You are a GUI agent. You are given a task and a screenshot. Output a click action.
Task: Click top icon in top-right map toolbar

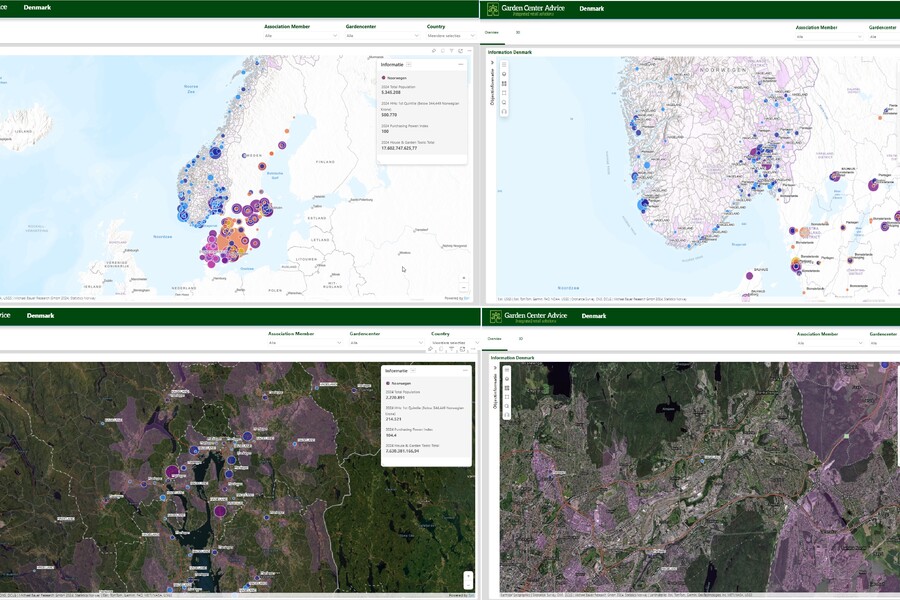(x=504, y=64)
